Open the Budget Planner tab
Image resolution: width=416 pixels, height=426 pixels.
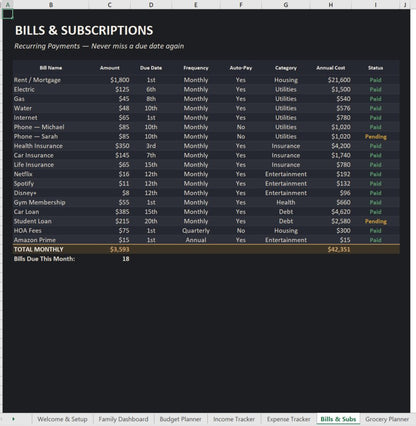click(x=180, y=419)
